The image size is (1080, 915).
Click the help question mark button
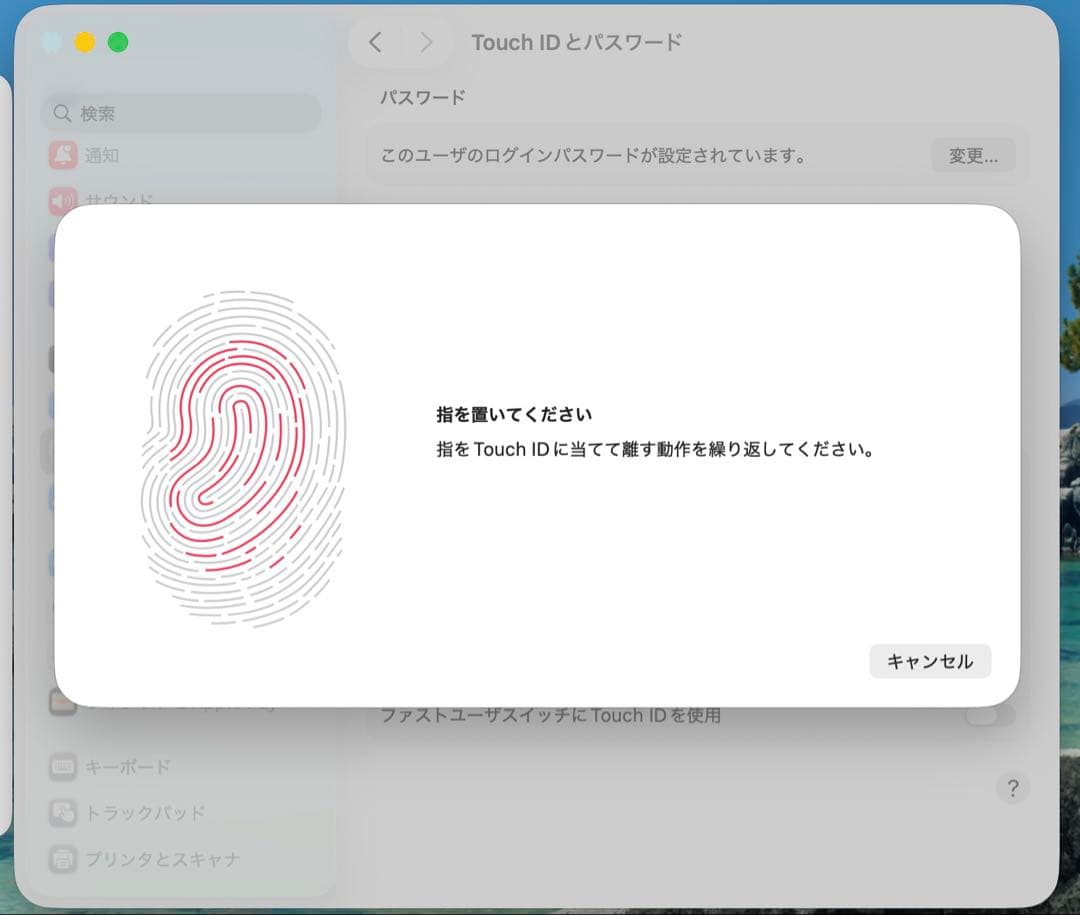click(x=1012, y=788)
